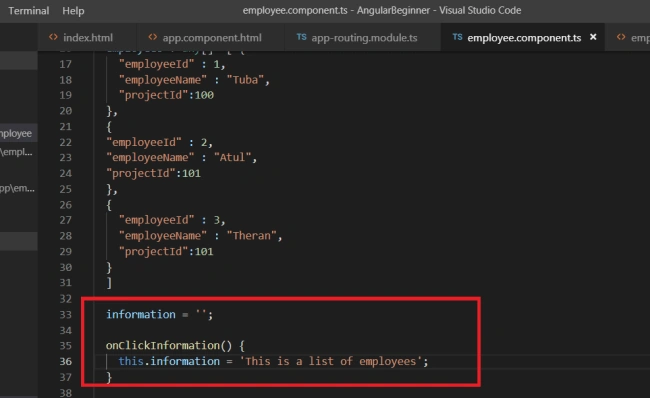Click line number 36 in the gutter
This screenshot has height=398, width=650.
[65, 362]
